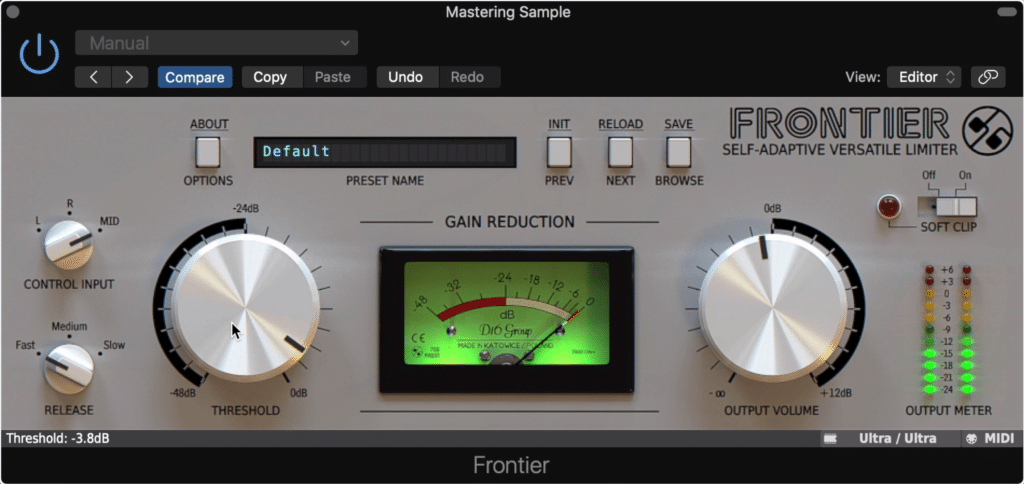
Task: Undo the last parameter change
Action: click(406, 77)
